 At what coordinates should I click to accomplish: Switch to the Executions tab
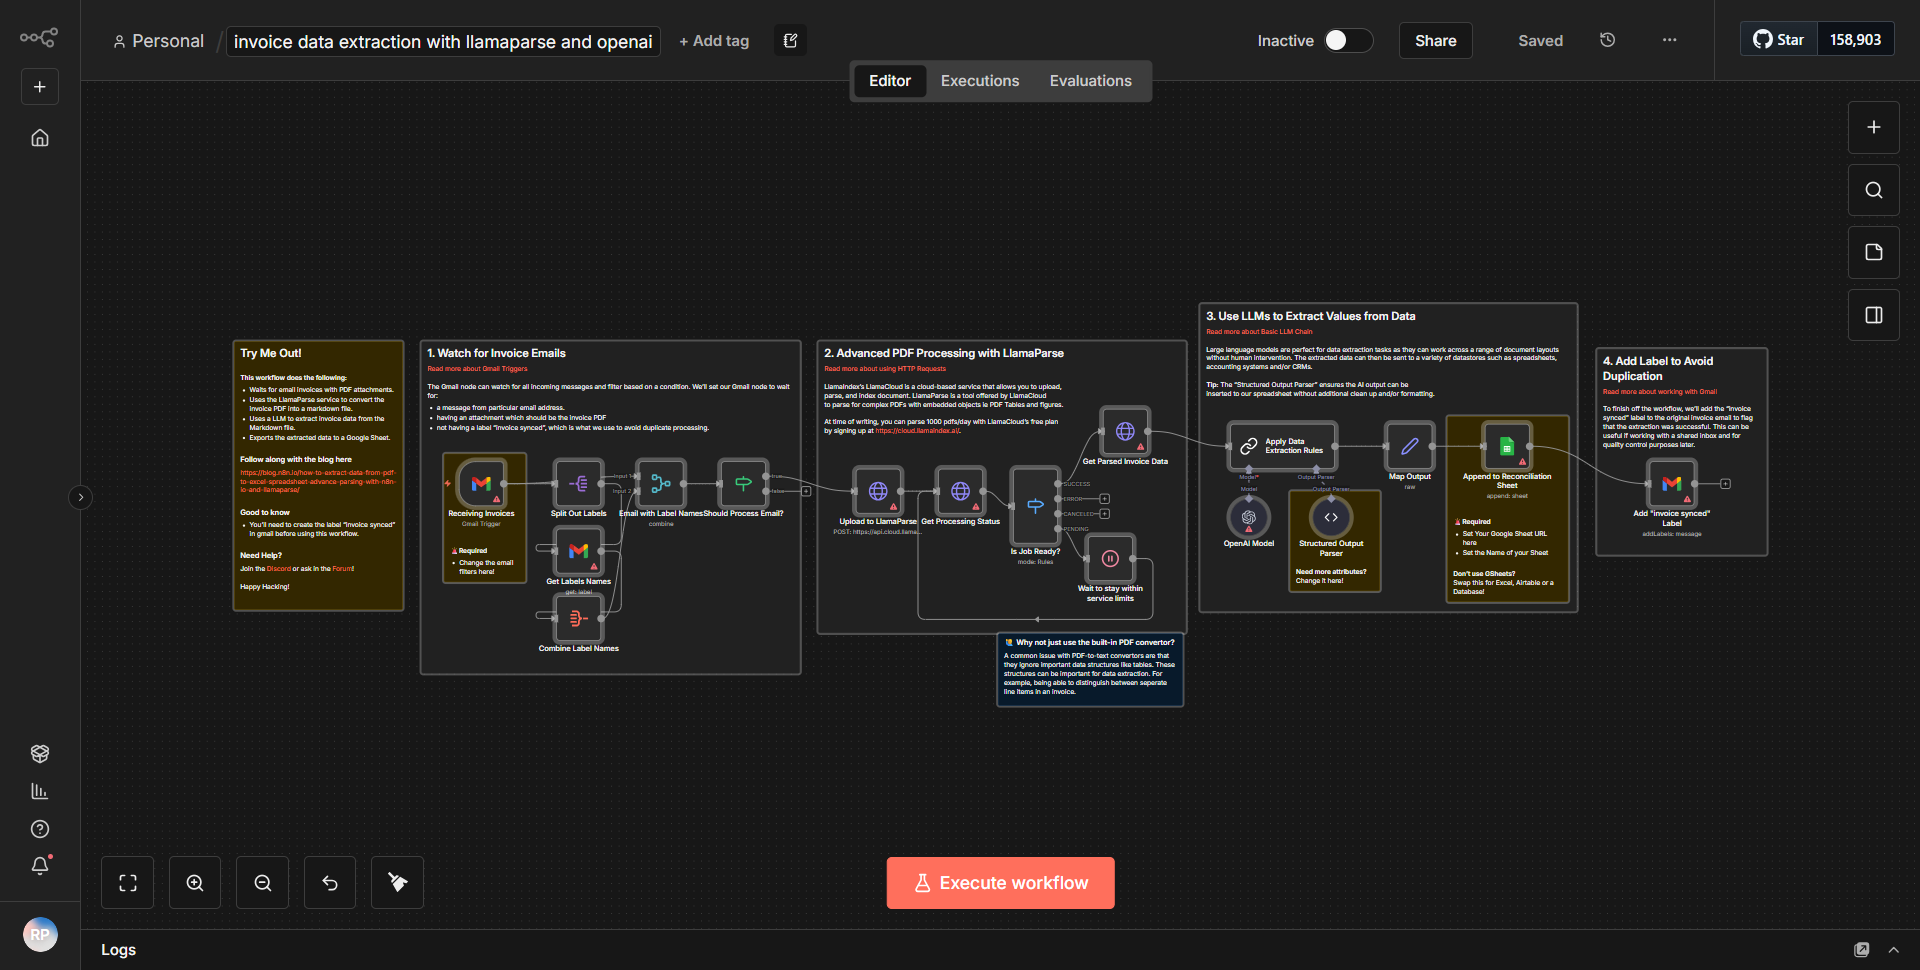point(979,80)
